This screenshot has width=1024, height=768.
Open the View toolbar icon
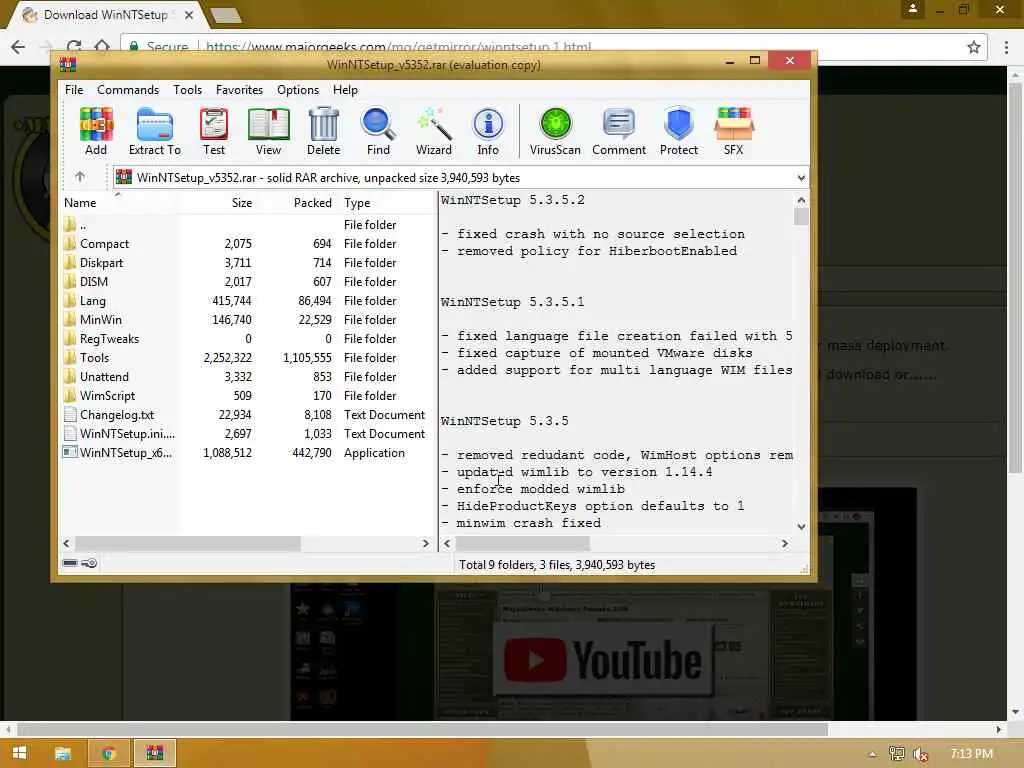point(268,131)
